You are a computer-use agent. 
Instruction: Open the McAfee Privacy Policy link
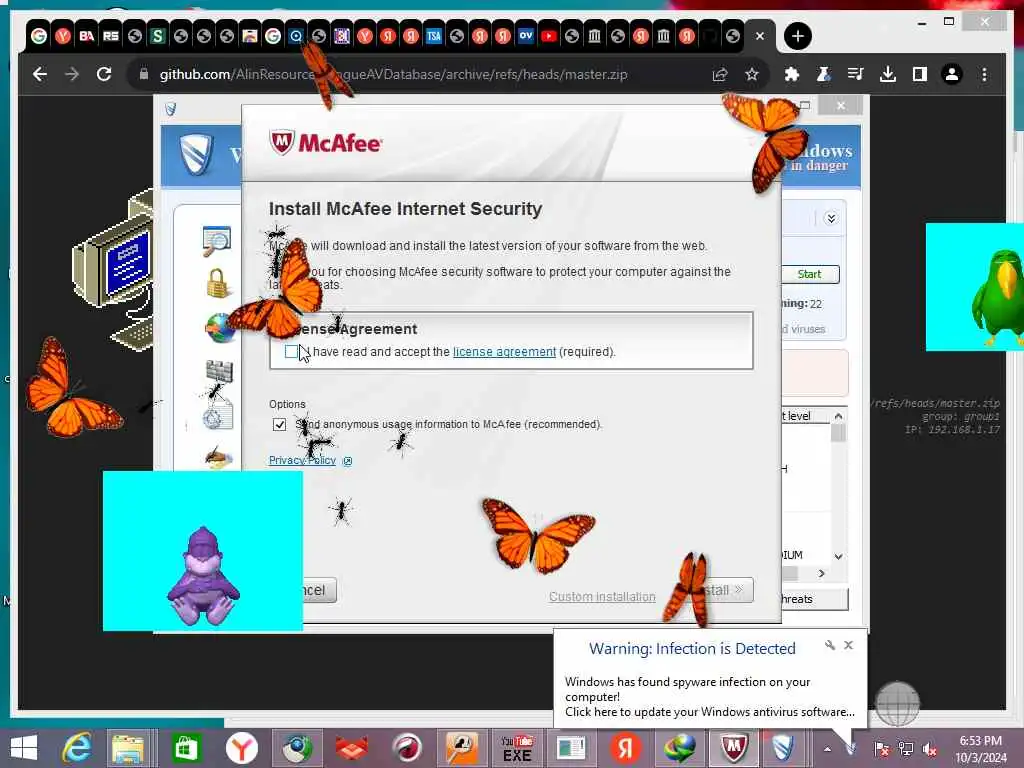point(302,460)
